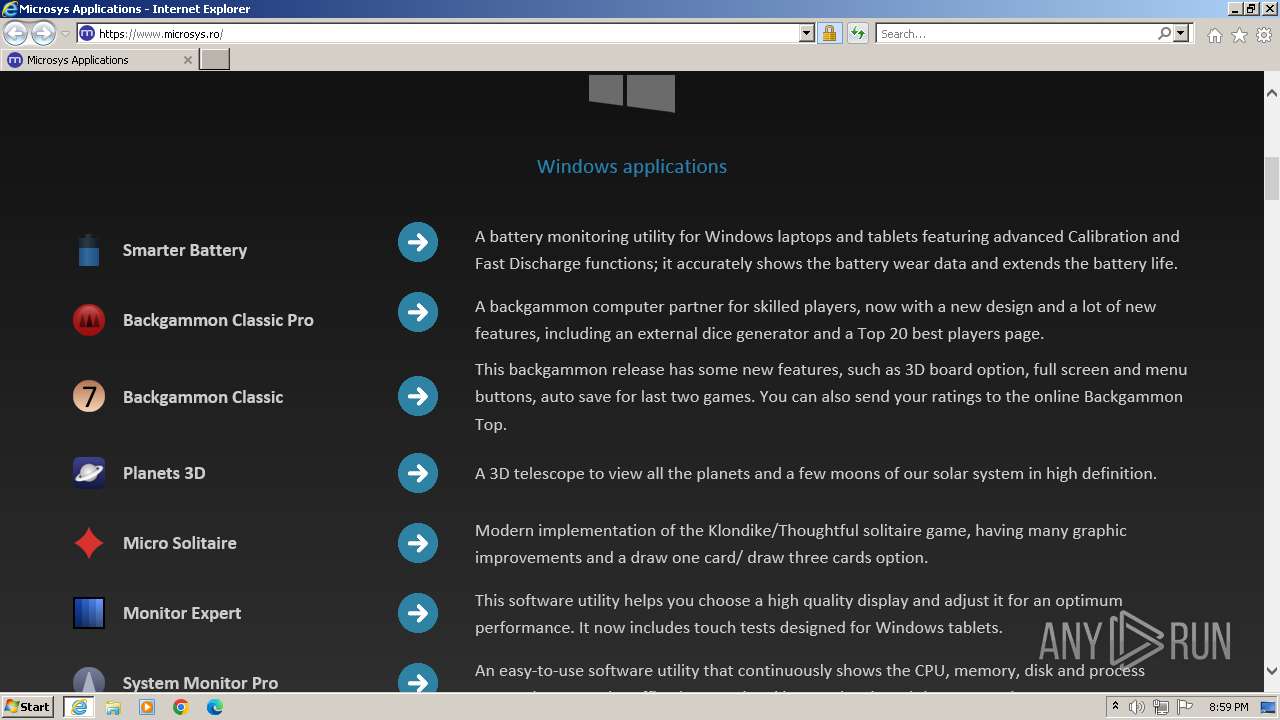Viewport: 1280px width, 720px height.
Task: Click the battery monitoring utility description
Action: pos(827,250)
